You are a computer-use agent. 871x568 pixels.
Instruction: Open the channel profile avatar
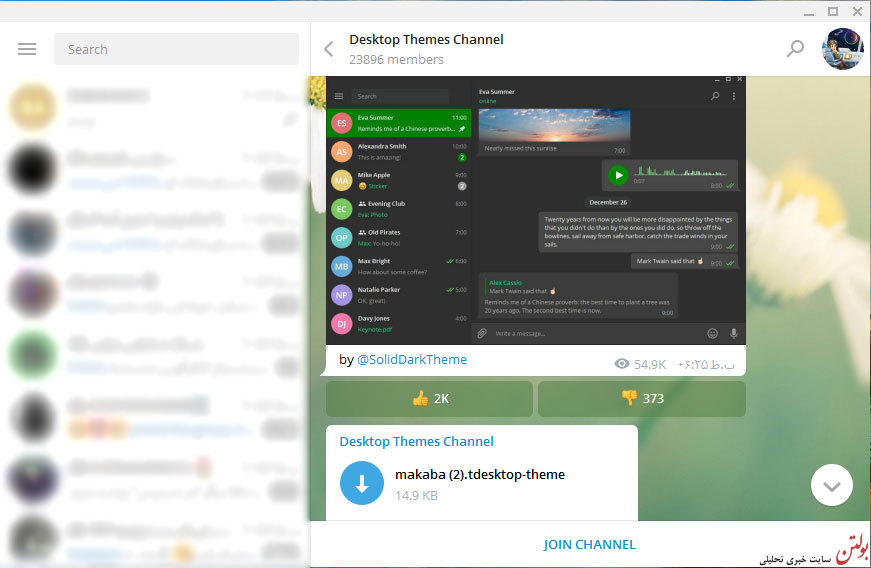pos(843,49)
